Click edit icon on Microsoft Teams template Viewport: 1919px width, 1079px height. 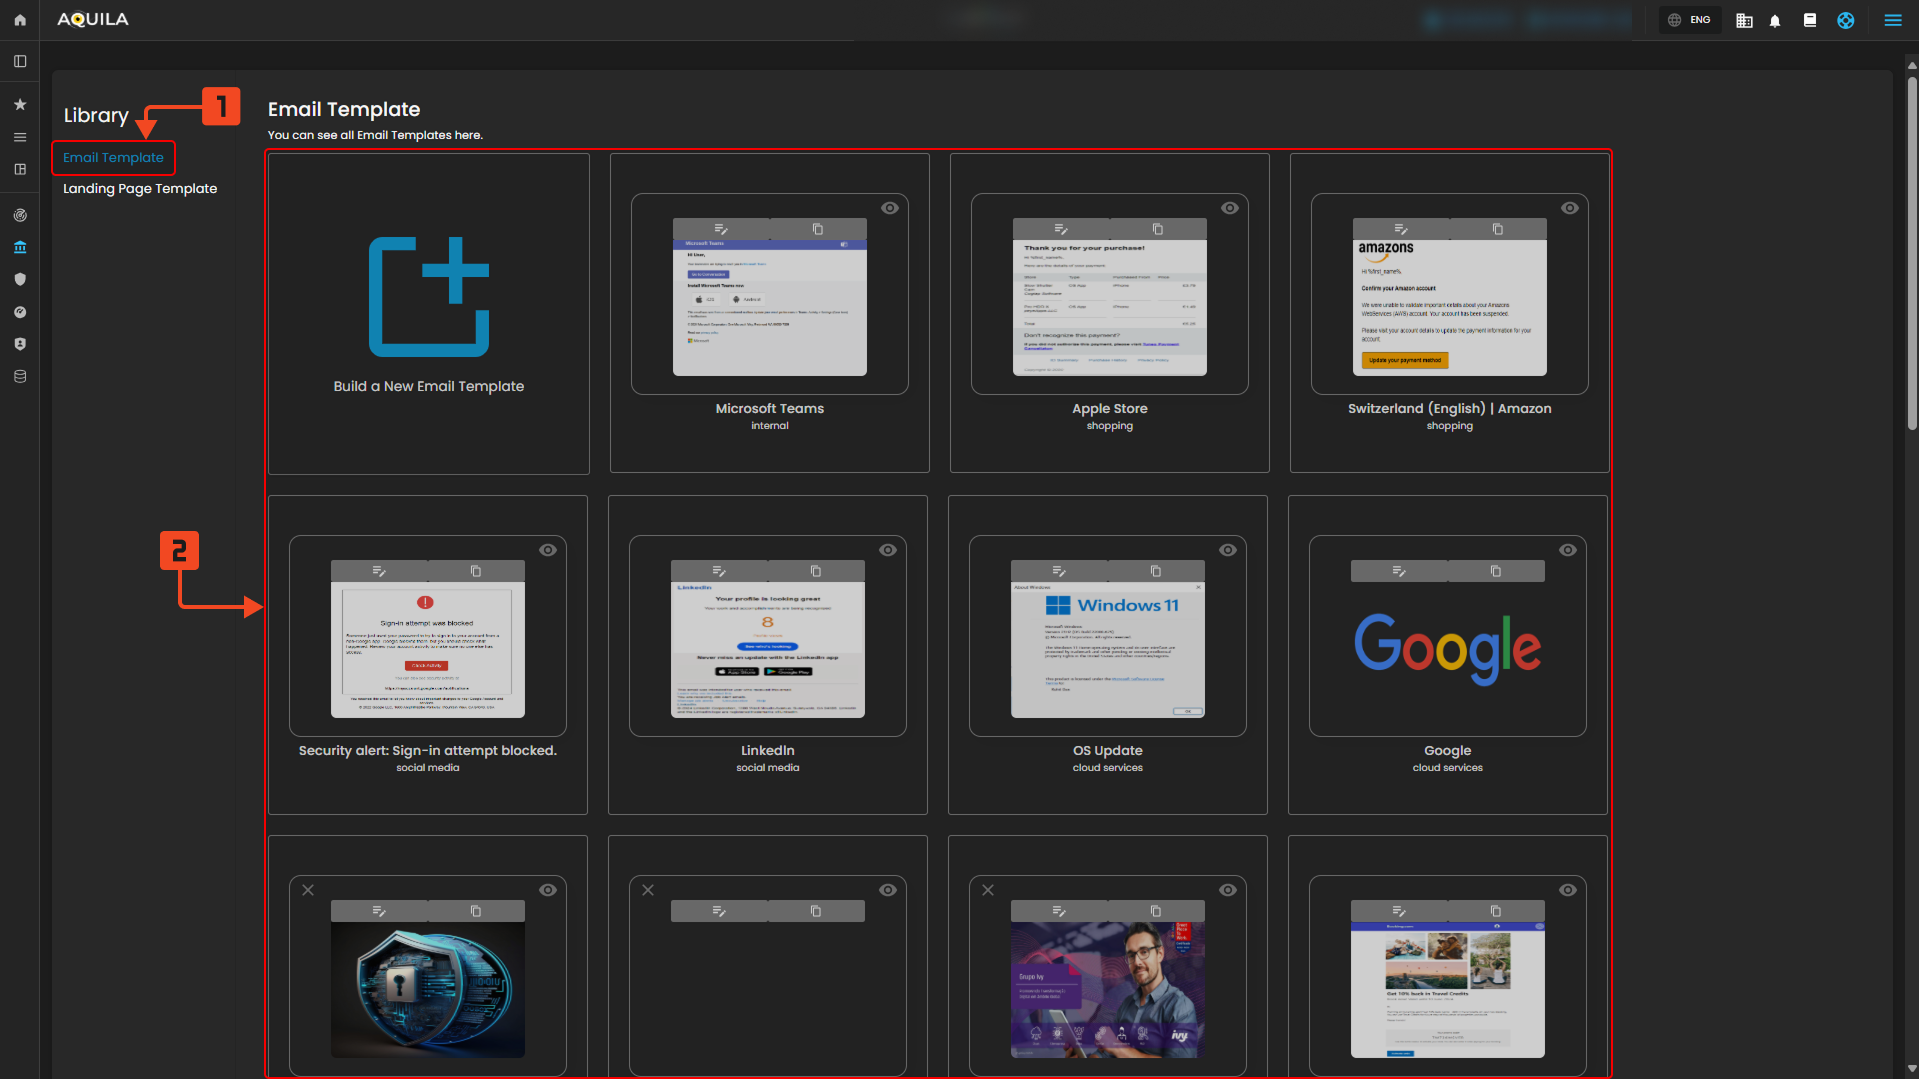tap(720, 229)
